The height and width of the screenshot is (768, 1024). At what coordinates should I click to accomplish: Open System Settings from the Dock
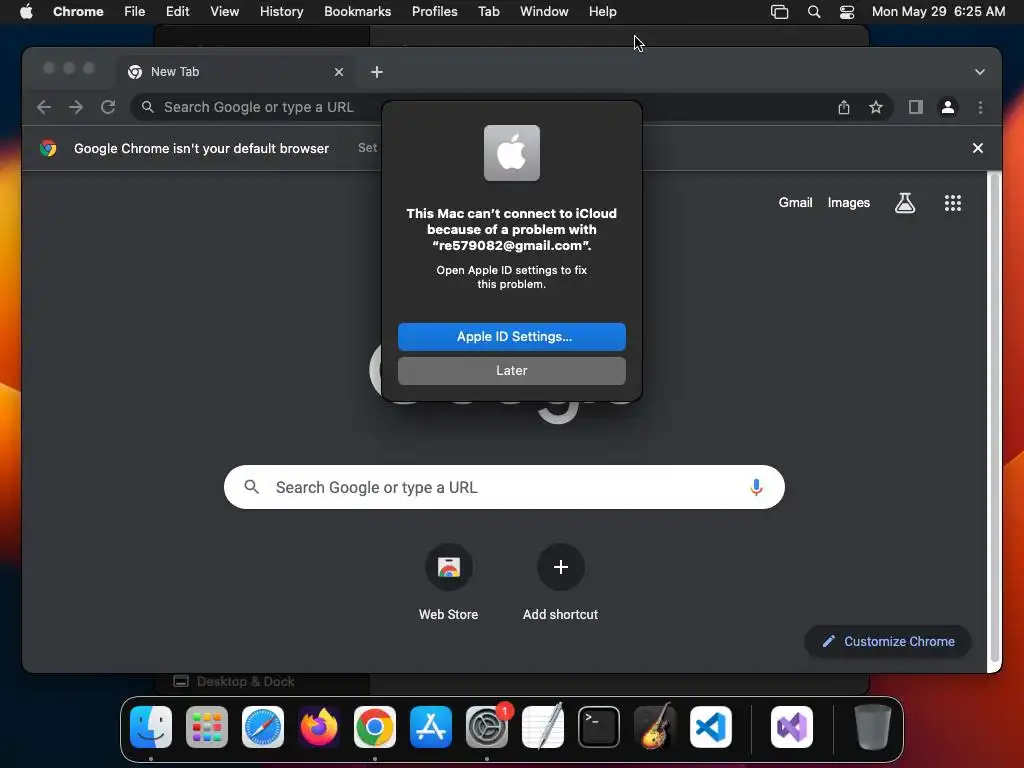click(487, 727)
